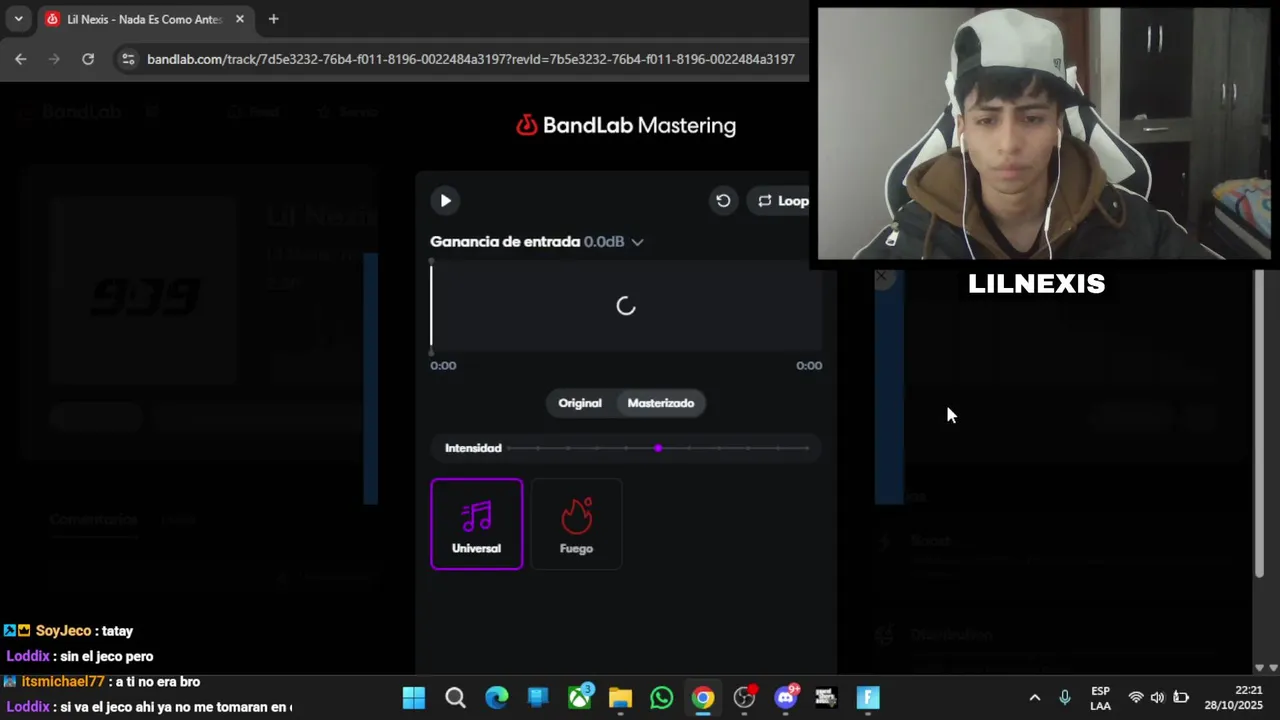This screenshot has height=720, width=1280.
Task: Reload the BandLab page
Action: pos(88,59)
